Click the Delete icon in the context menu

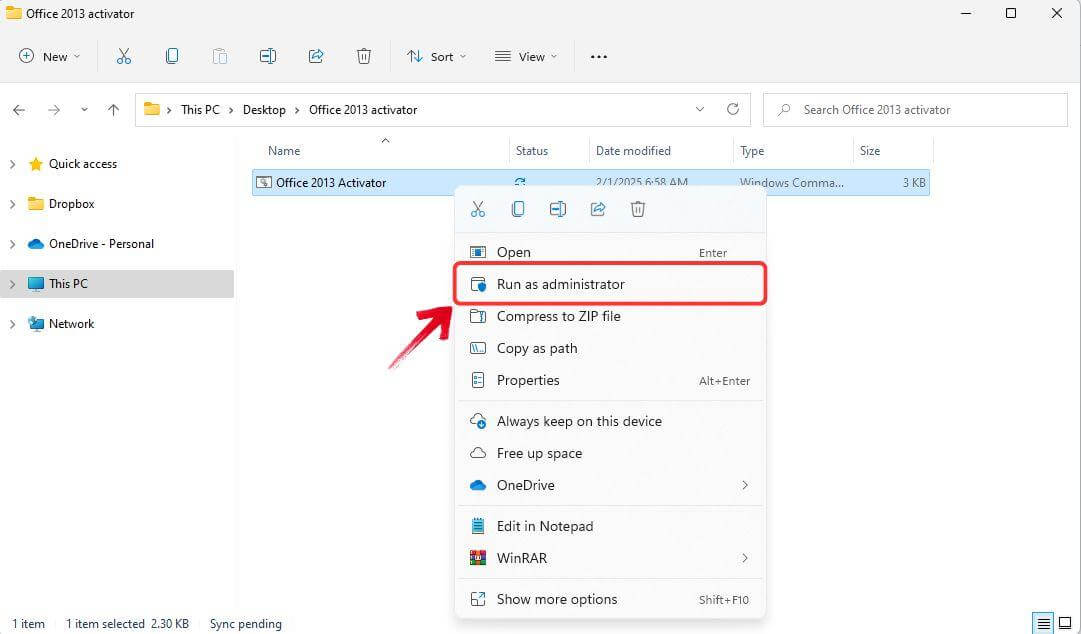[638, 209]
